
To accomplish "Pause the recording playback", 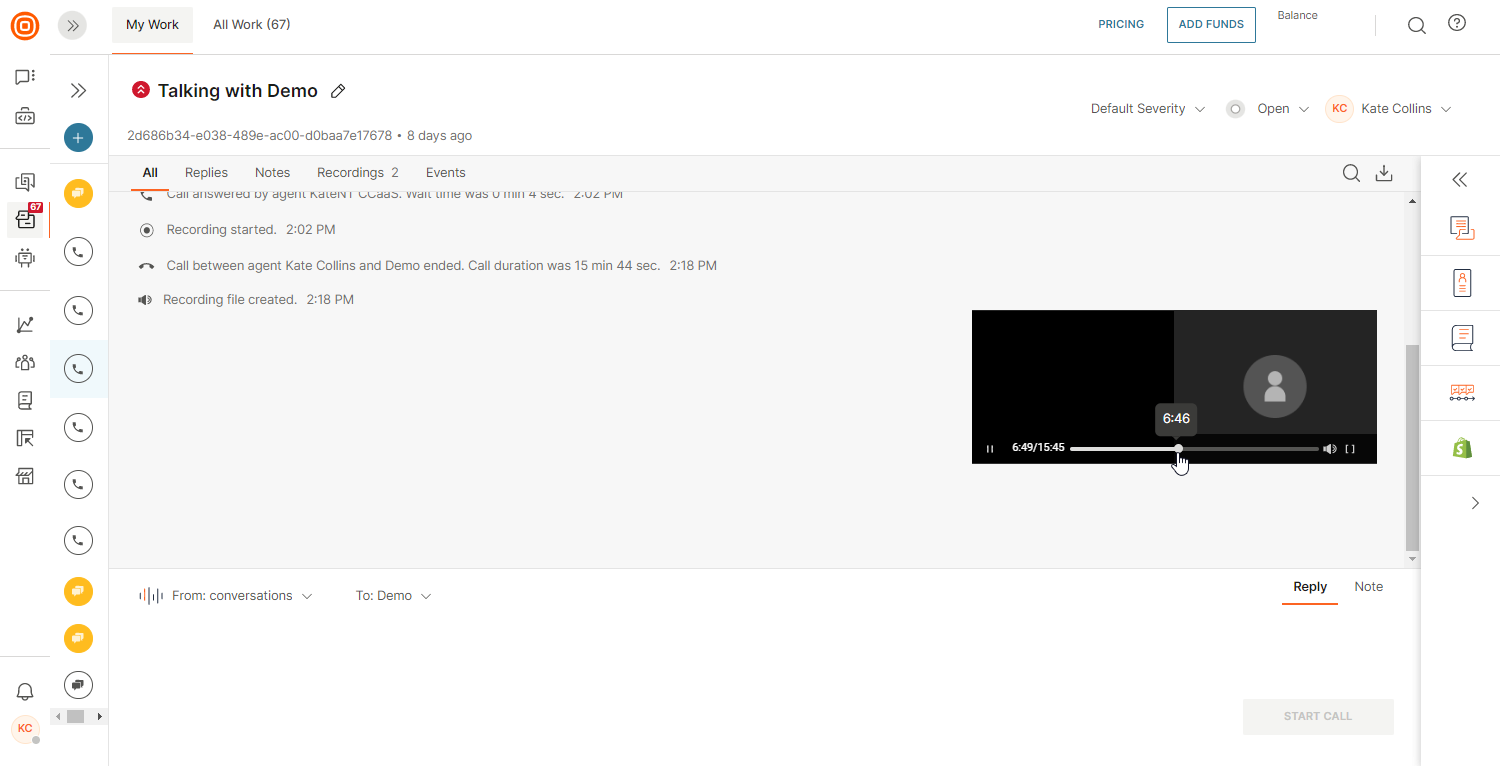I will coord(990,449).
